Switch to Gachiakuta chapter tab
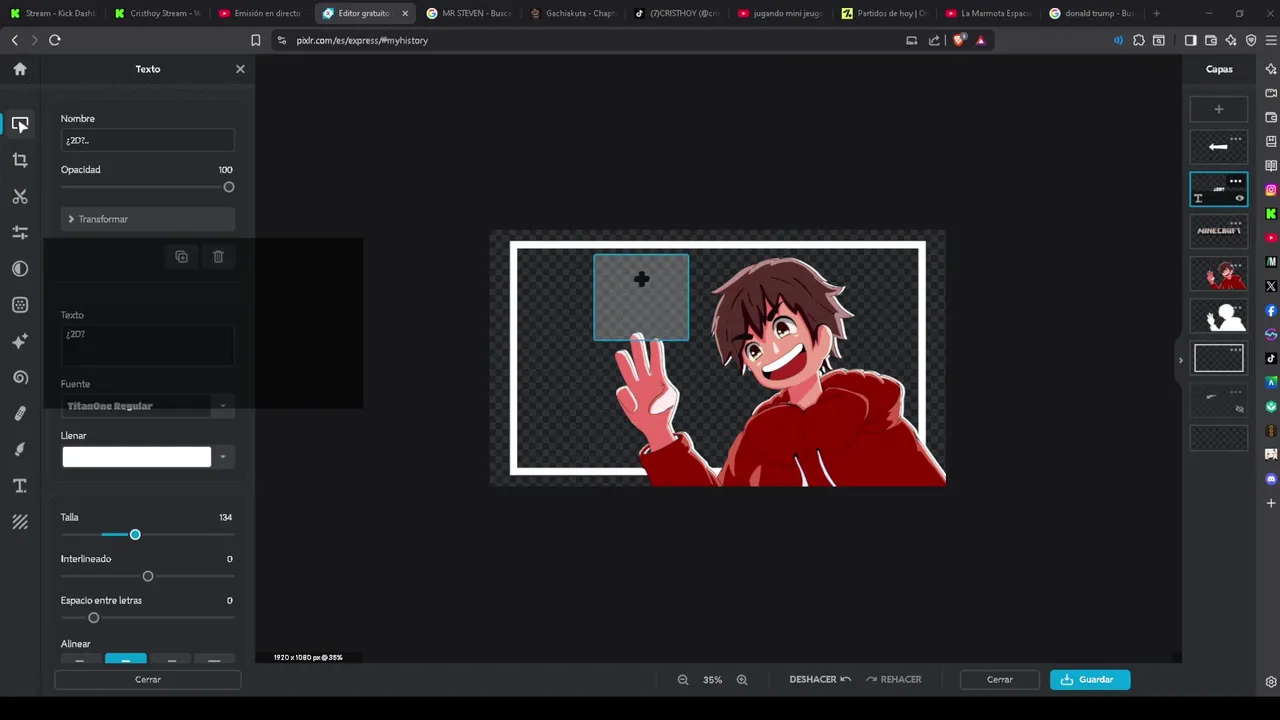 (575, 13)
